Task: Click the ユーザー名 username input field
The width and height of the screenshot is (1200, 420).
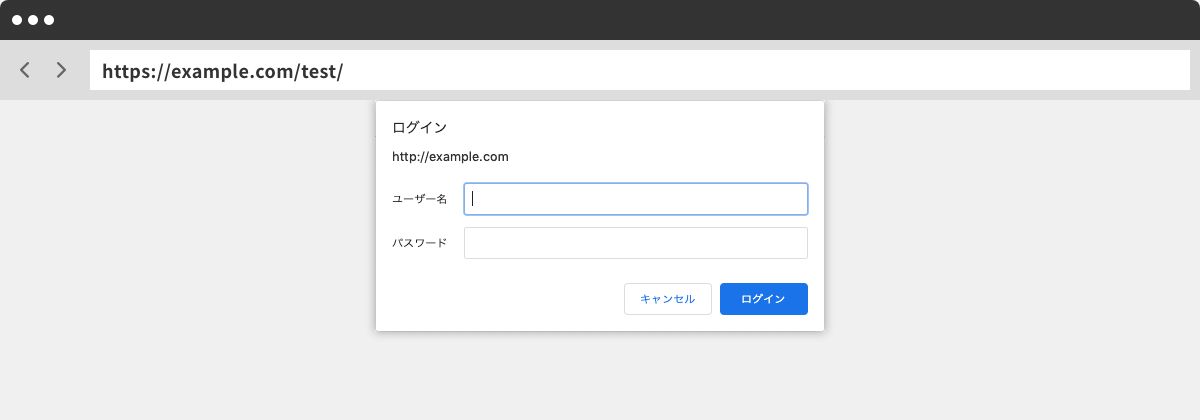Action: 636,199
